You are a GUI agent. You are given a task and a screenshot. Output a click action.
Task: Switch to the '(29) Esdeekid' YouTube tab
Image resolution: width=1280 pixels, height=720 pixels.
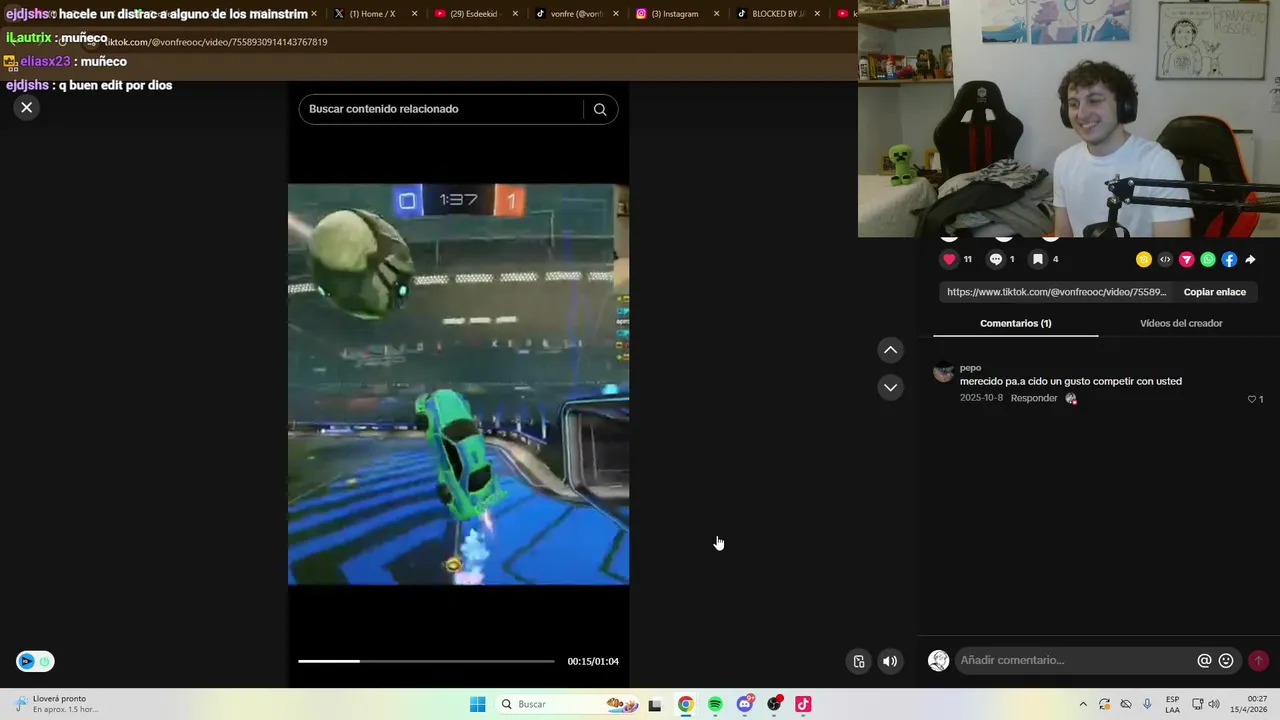tap(475, 14)
